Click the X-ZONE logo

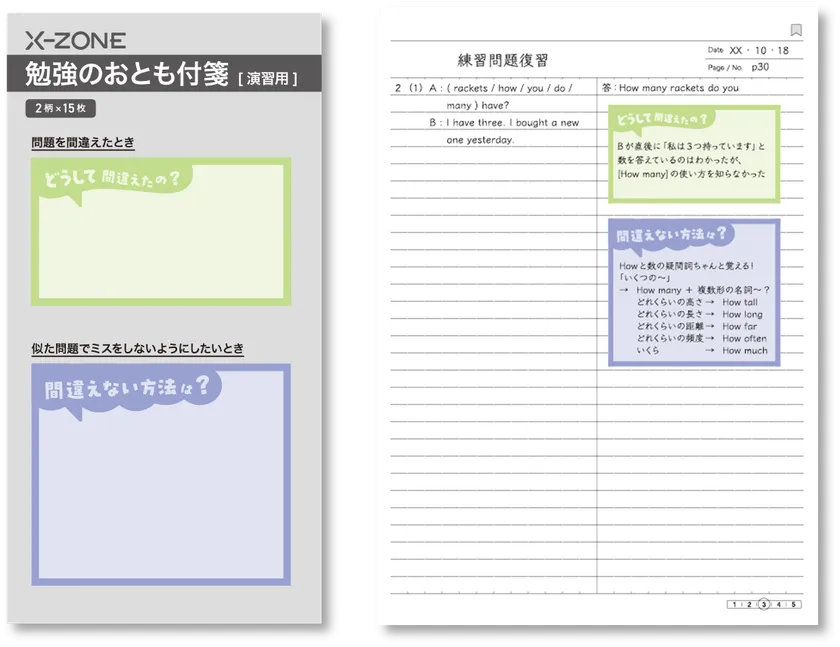76,41
